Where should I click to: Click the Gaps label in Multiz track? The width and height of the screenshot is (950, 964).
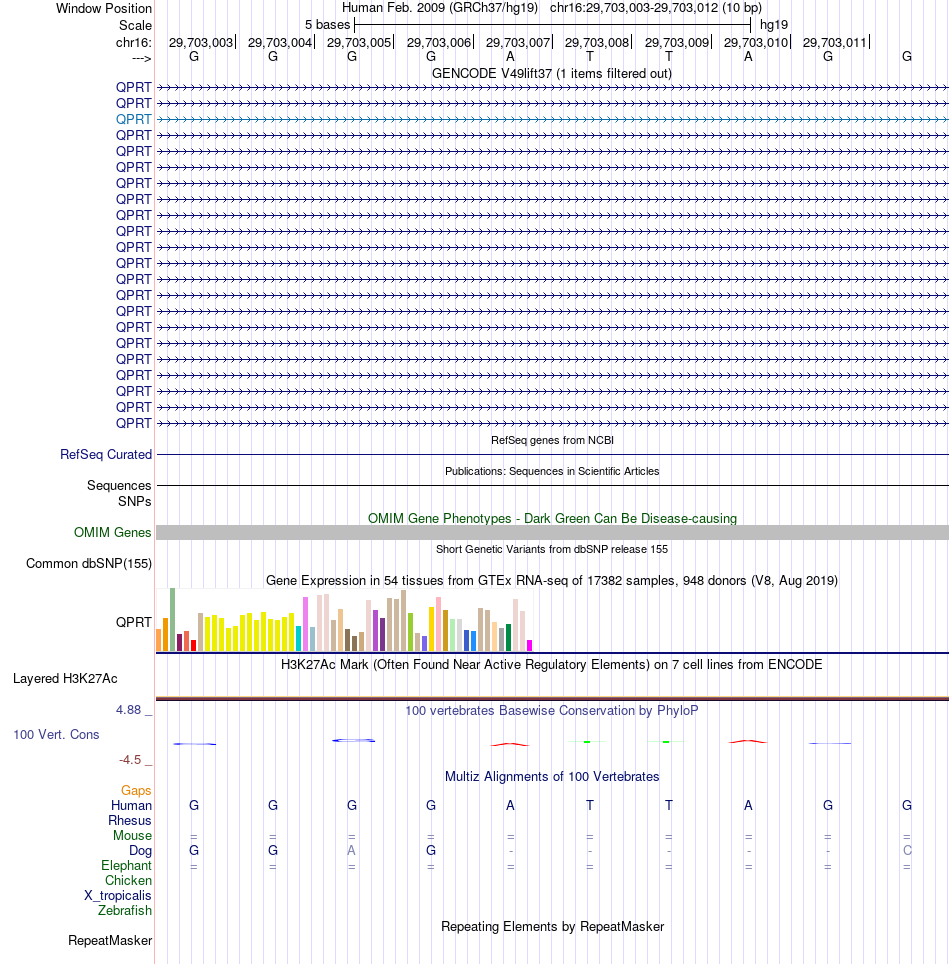pyautogui.click(x=136, y=791)
